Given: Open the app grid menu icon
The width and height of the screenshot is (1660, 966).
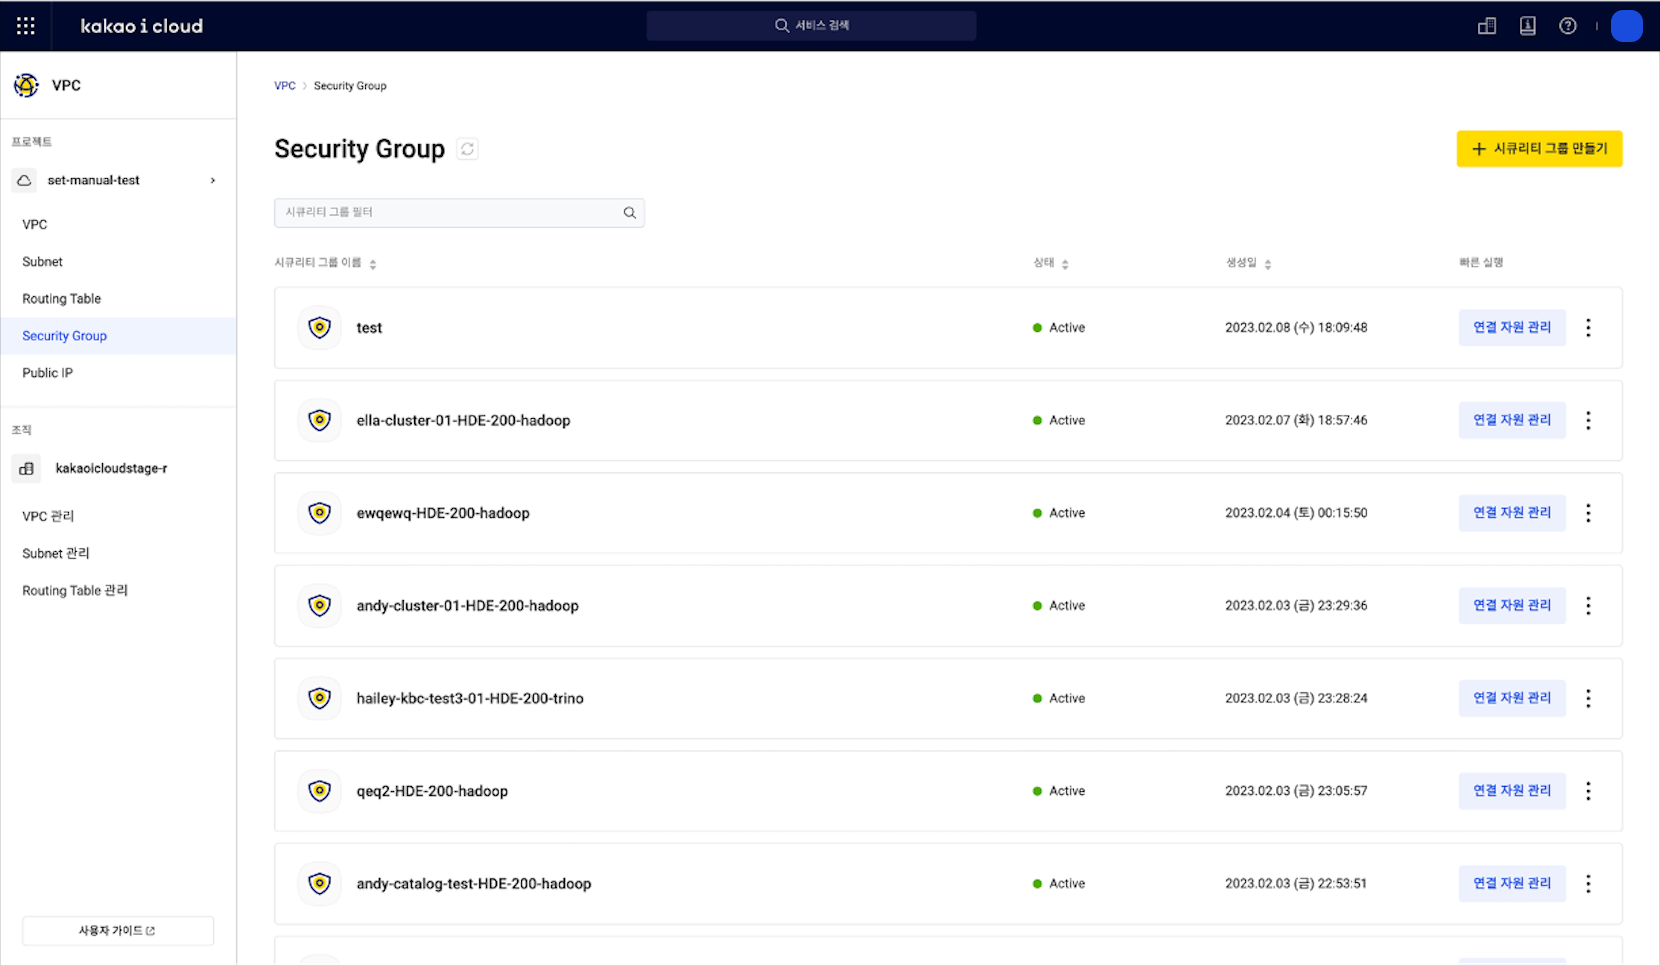Looking at the screenshot, I should pos(26,26).
